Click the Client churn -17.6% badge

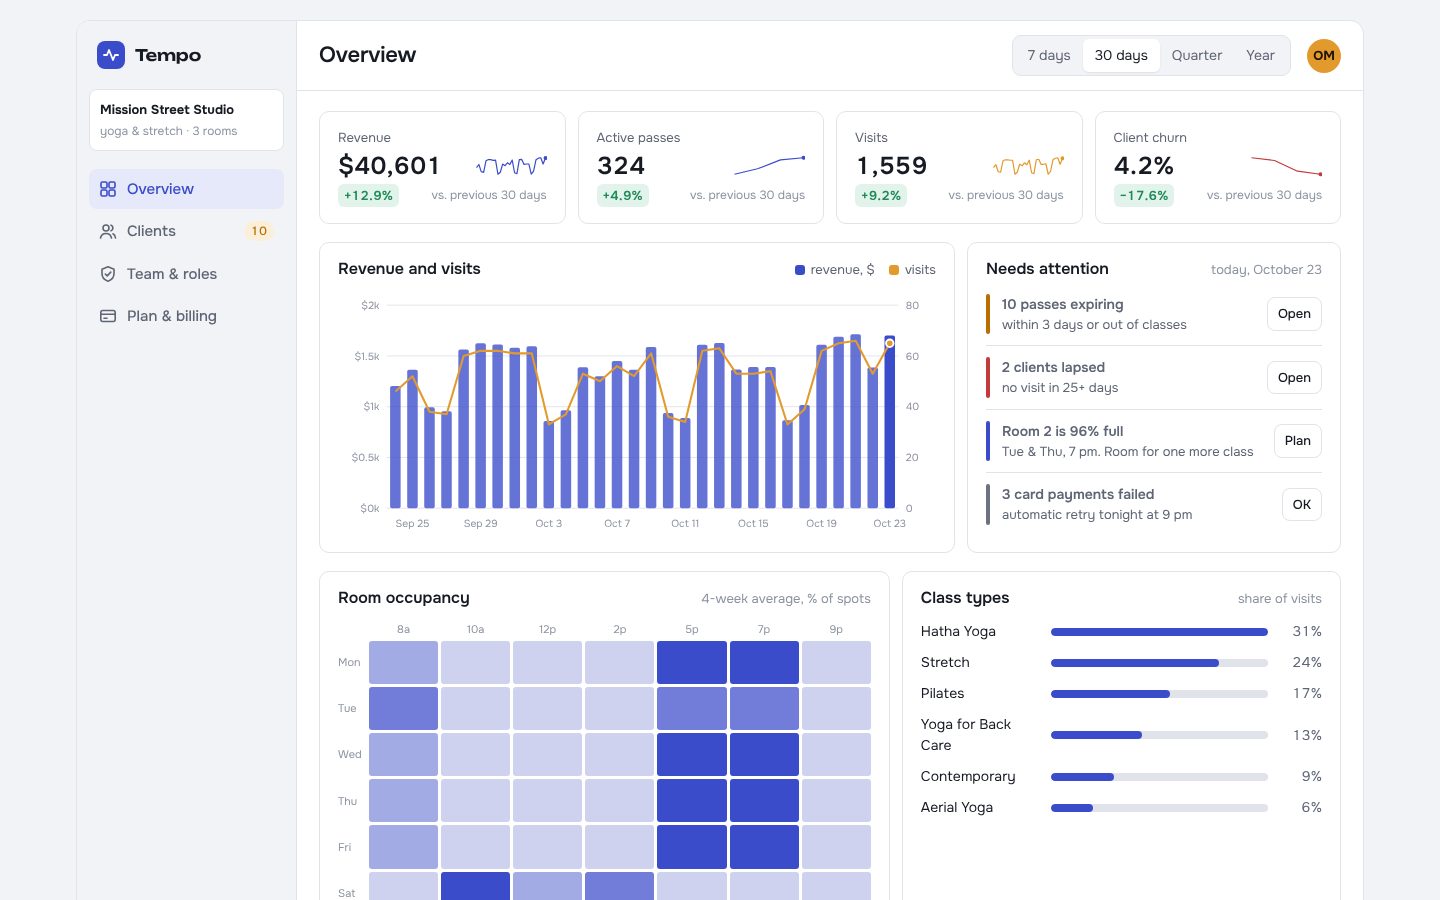pos(1144,196)
